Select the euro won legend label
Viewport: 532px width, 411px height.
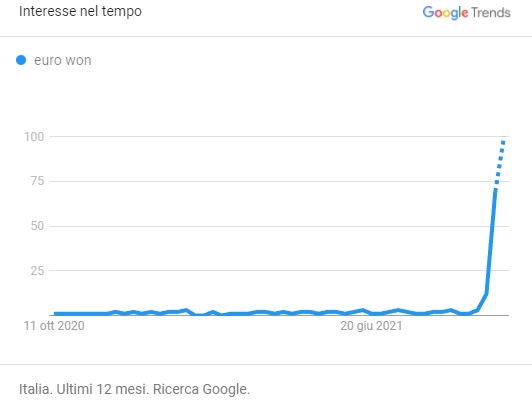pos(63,60)
